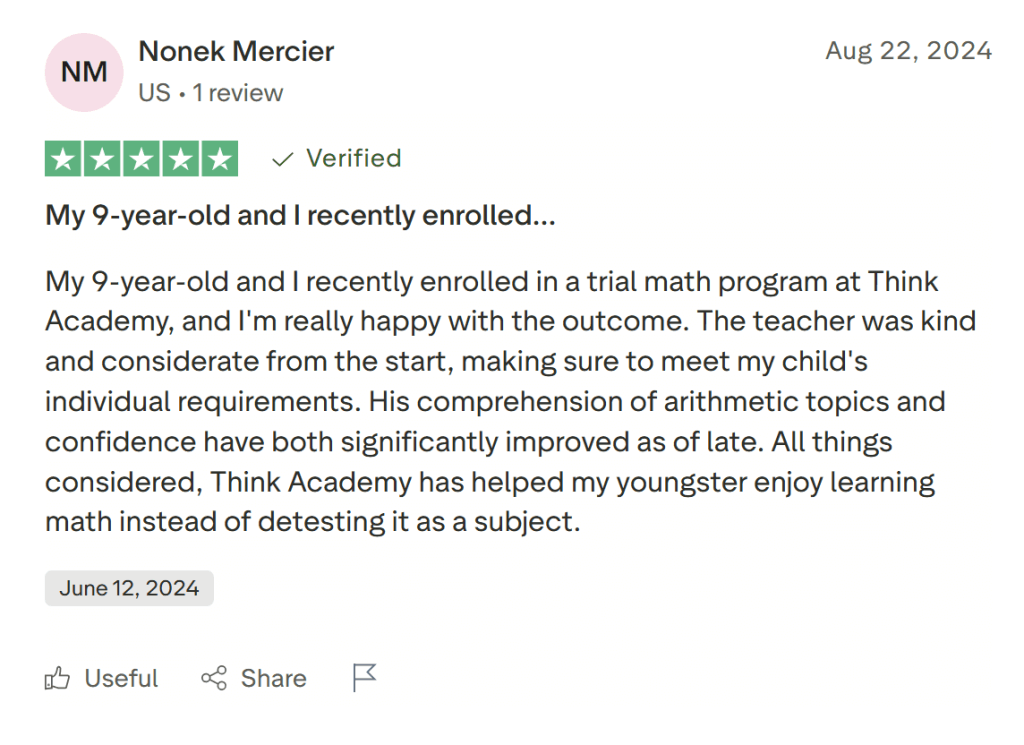Click the Verified label text
The width and height of the screenshot is (1024, 745).
click(354, 158)
